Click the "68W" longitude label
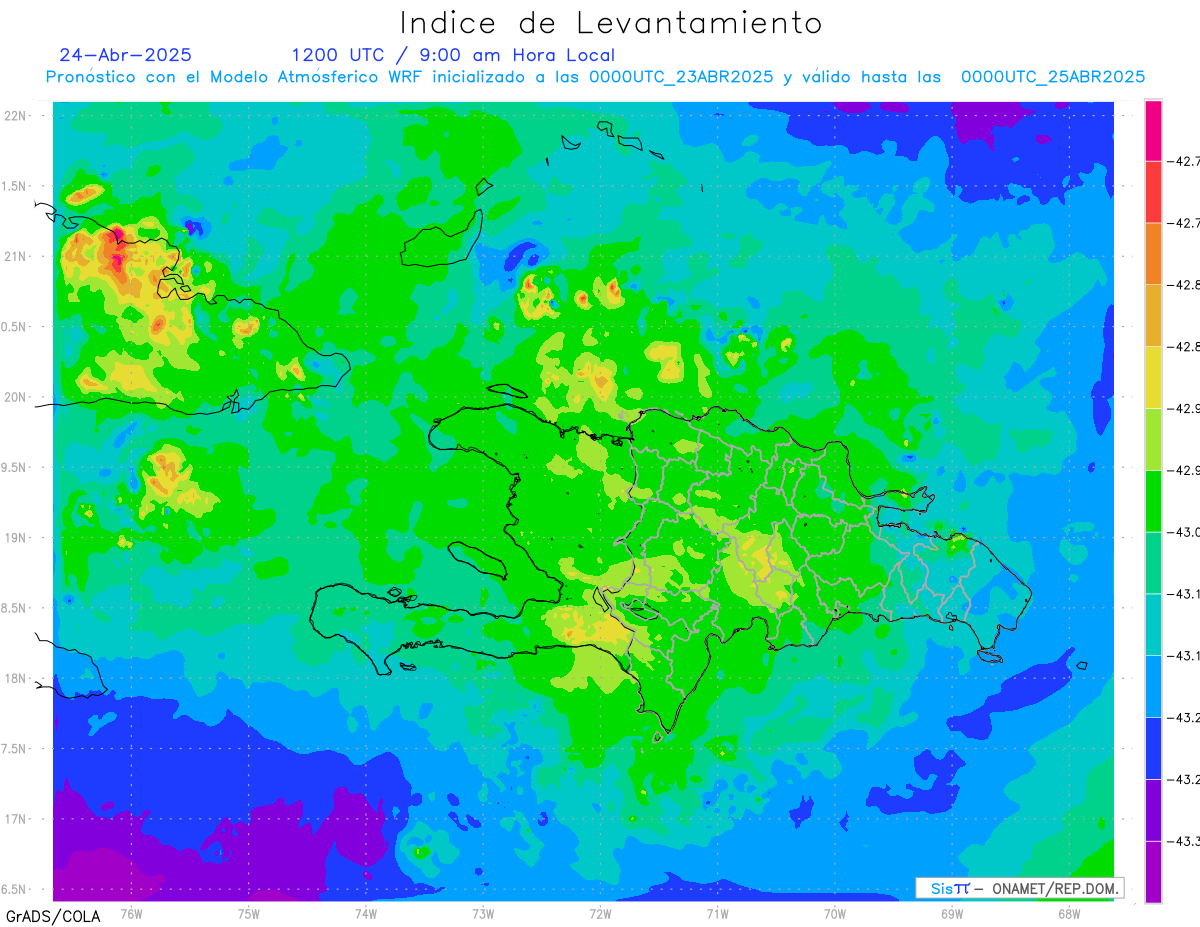The image size is (1200, 927). (1069, 914)
